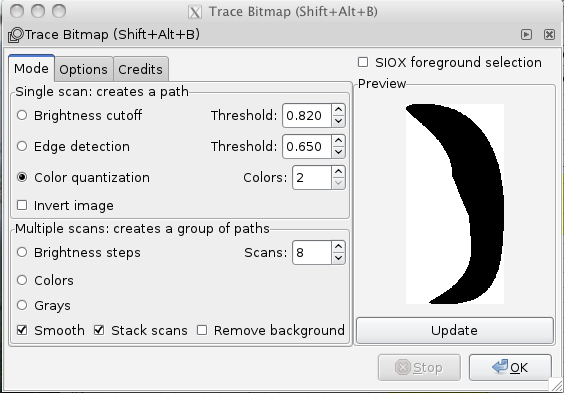Click the Colors value field showing 2

[x=312, y=177]
